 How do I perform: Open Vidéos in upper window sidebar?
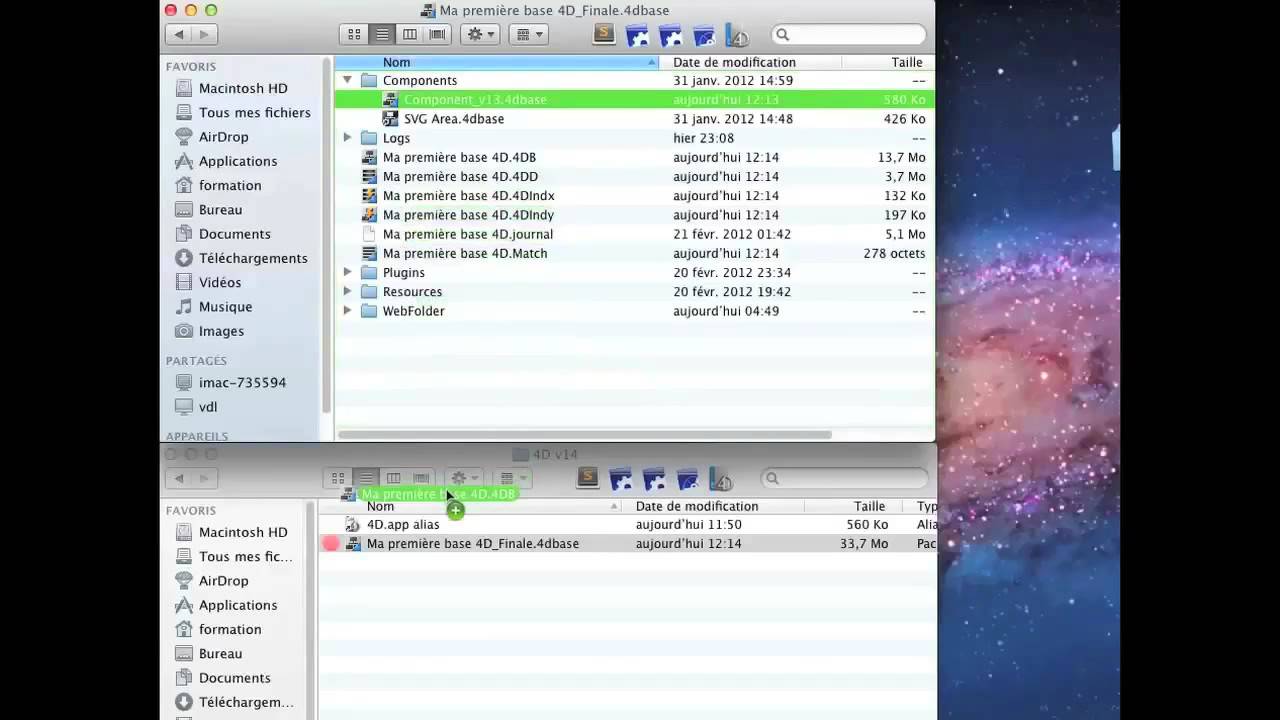(220, 282)
